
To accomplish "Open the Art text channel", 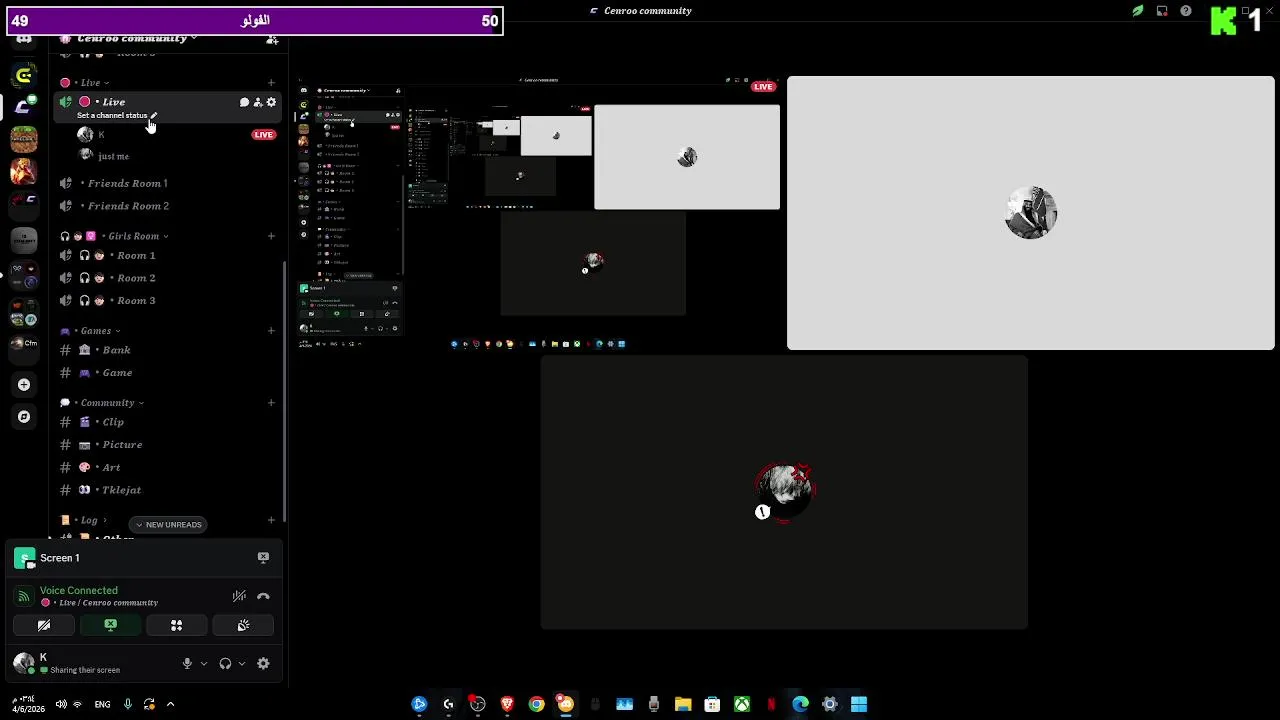I will tap(169, 467).
